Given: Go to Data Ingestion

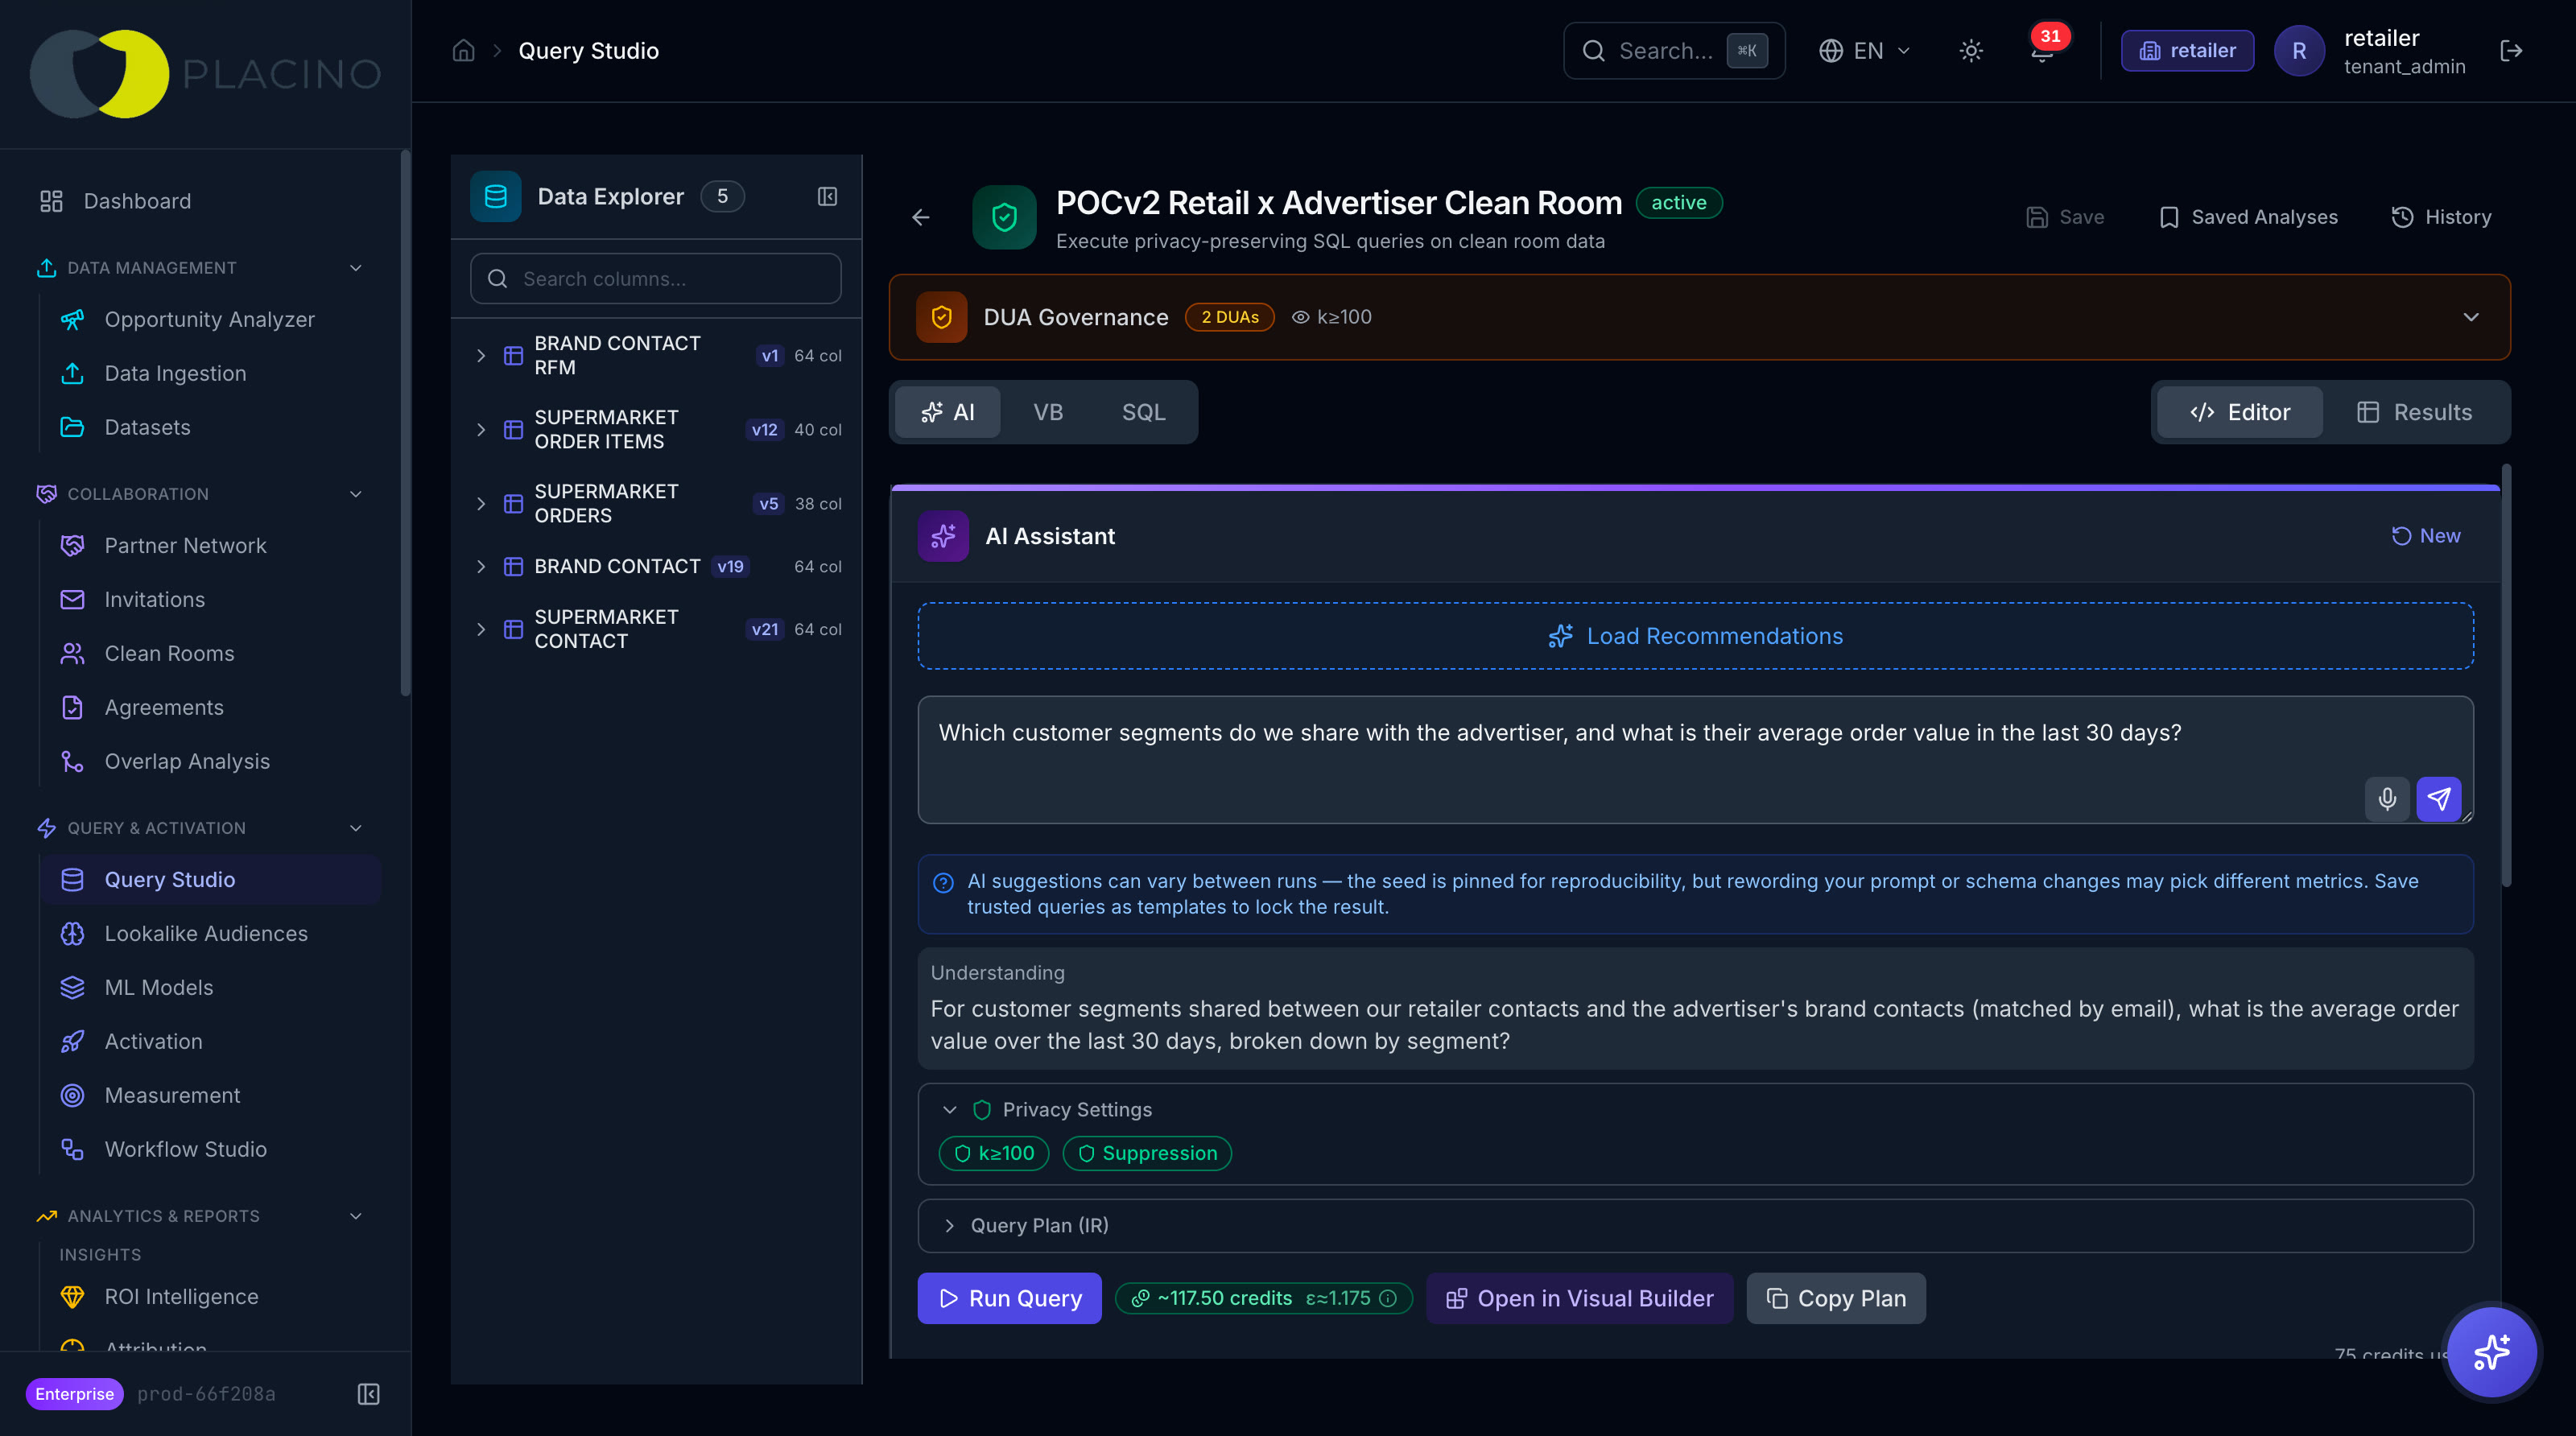Looking at the screenshot, I should point(209,373).
